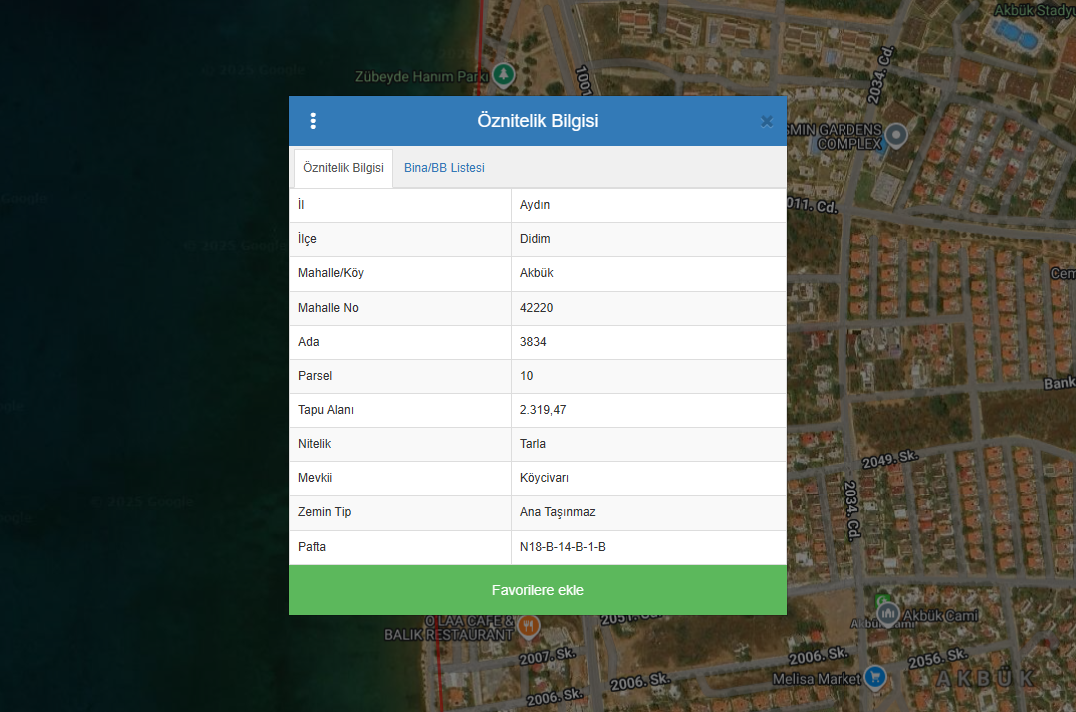Select the Nitelik value Tarla

coord(533,444)
